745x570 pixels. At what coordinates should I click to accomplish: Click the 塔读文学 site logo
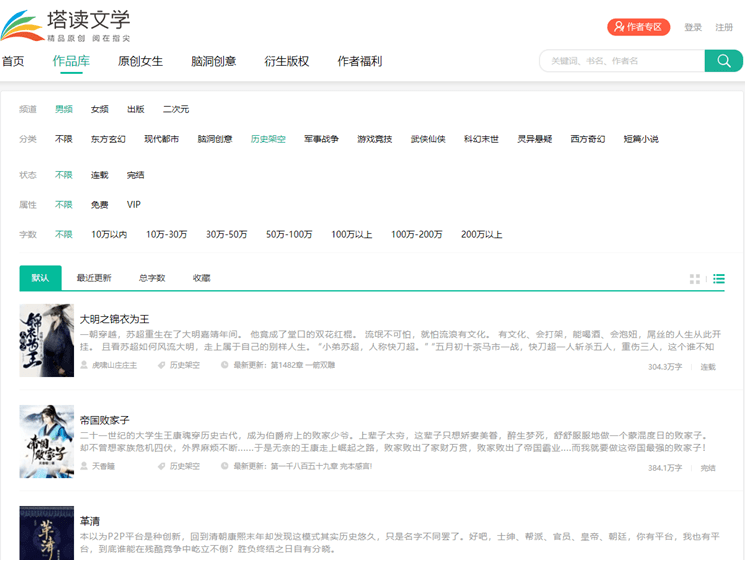(67, 25)
